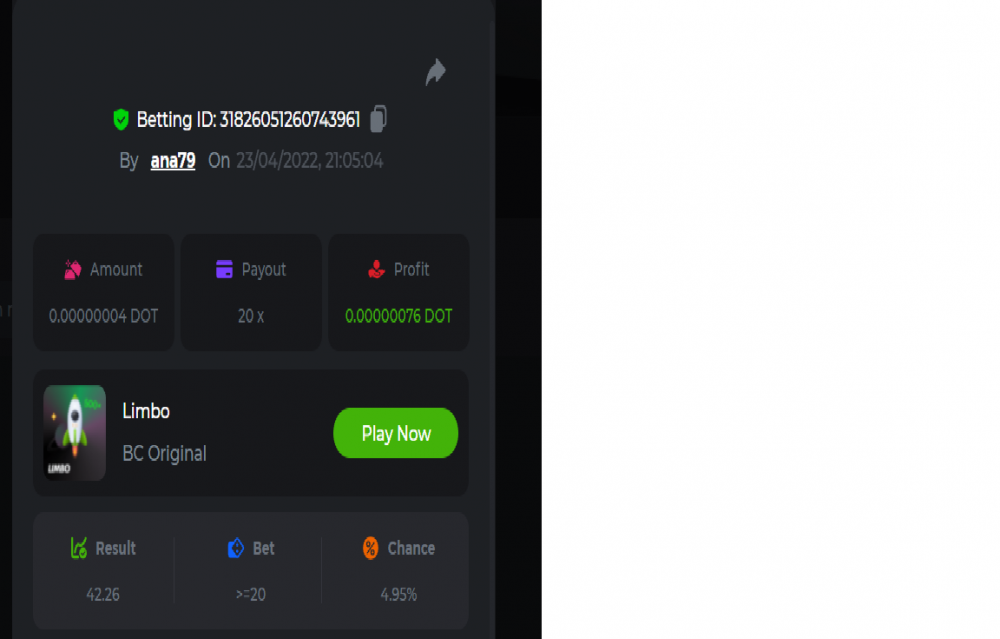Viewport: 1000px width, 639px height.
Task: Click the 42.26 result value
Action: tap(103, 594)
